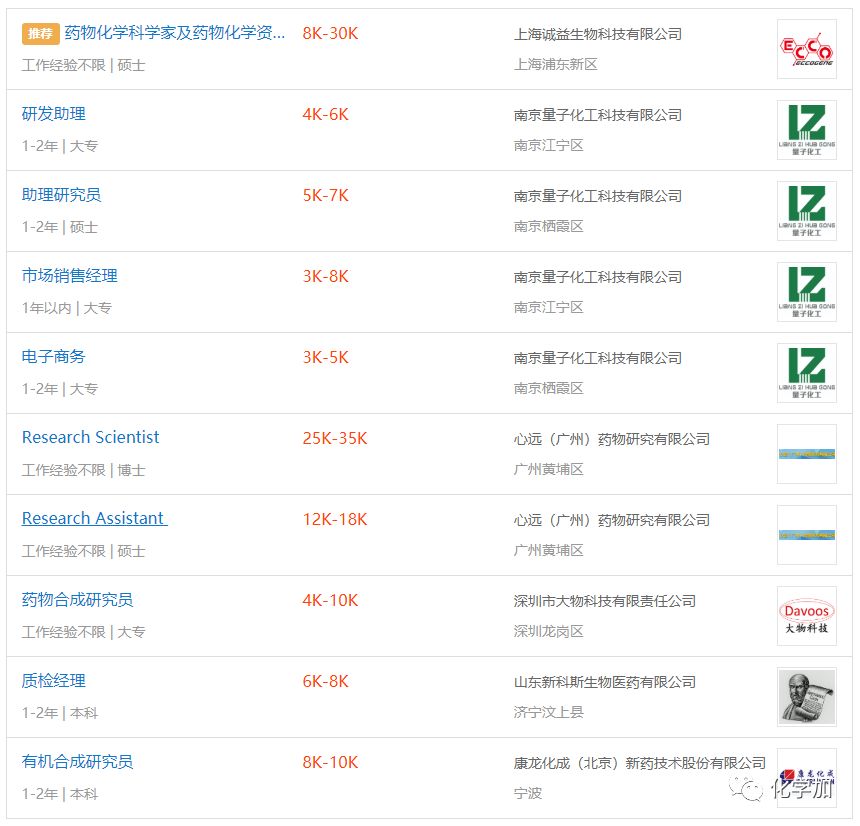Click the 3K-8K salary

[326, 276]
